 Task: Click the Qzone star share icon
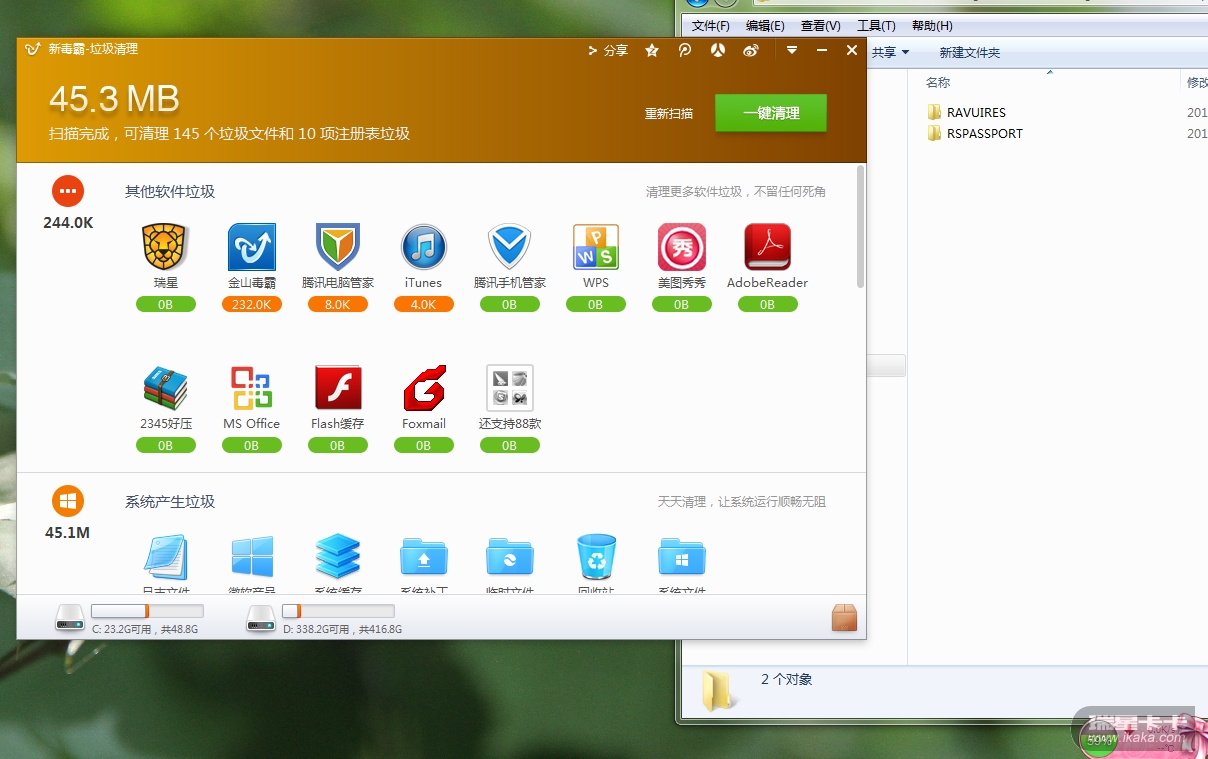(652, 50)
